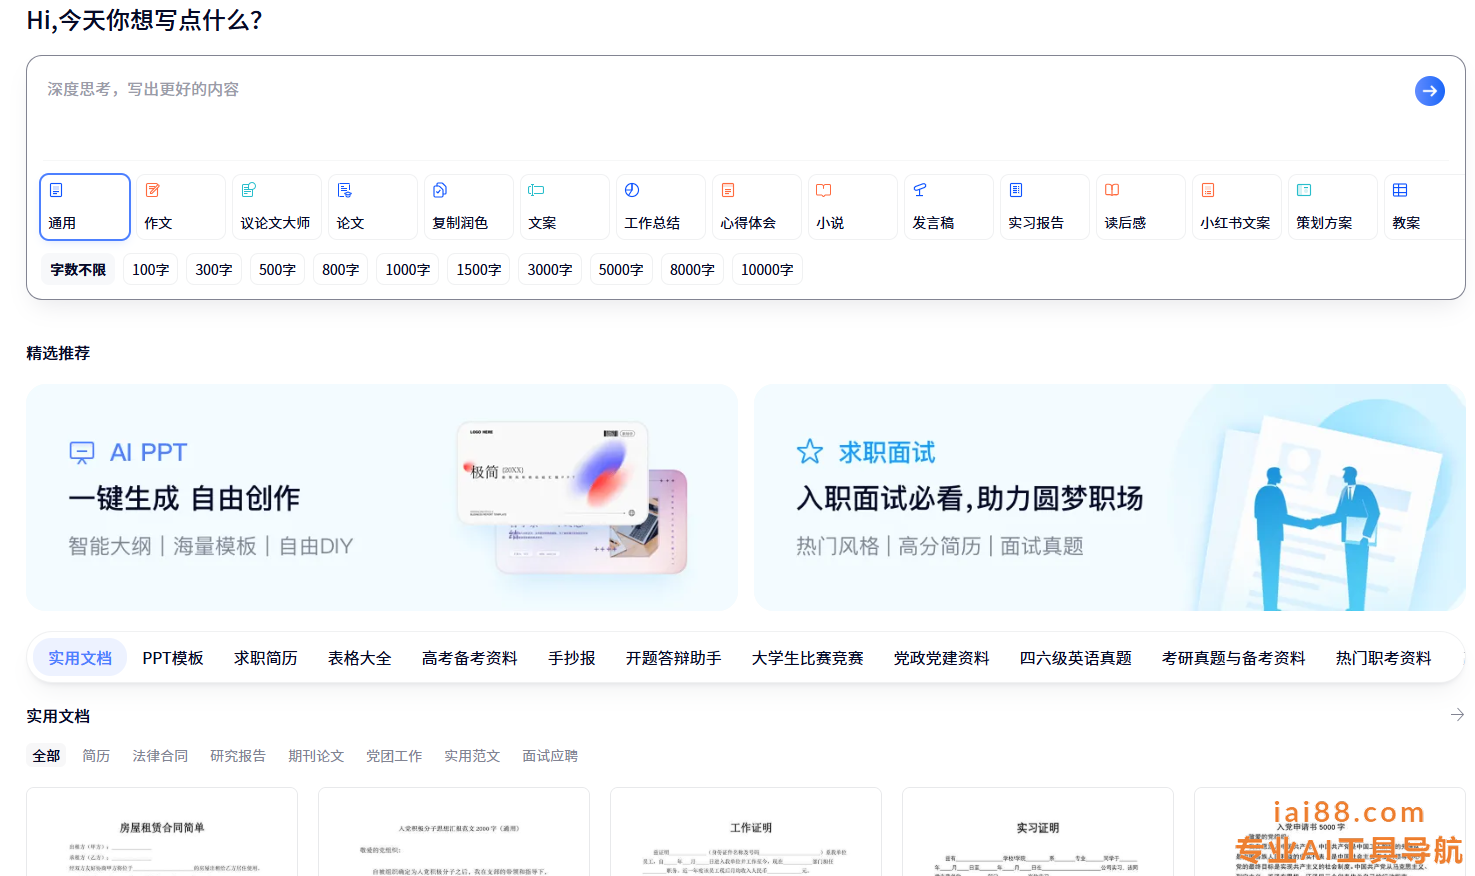Screen dimensions: 1475x876
Task: Filter documents by 简历
Action: (x=96, y=756)
